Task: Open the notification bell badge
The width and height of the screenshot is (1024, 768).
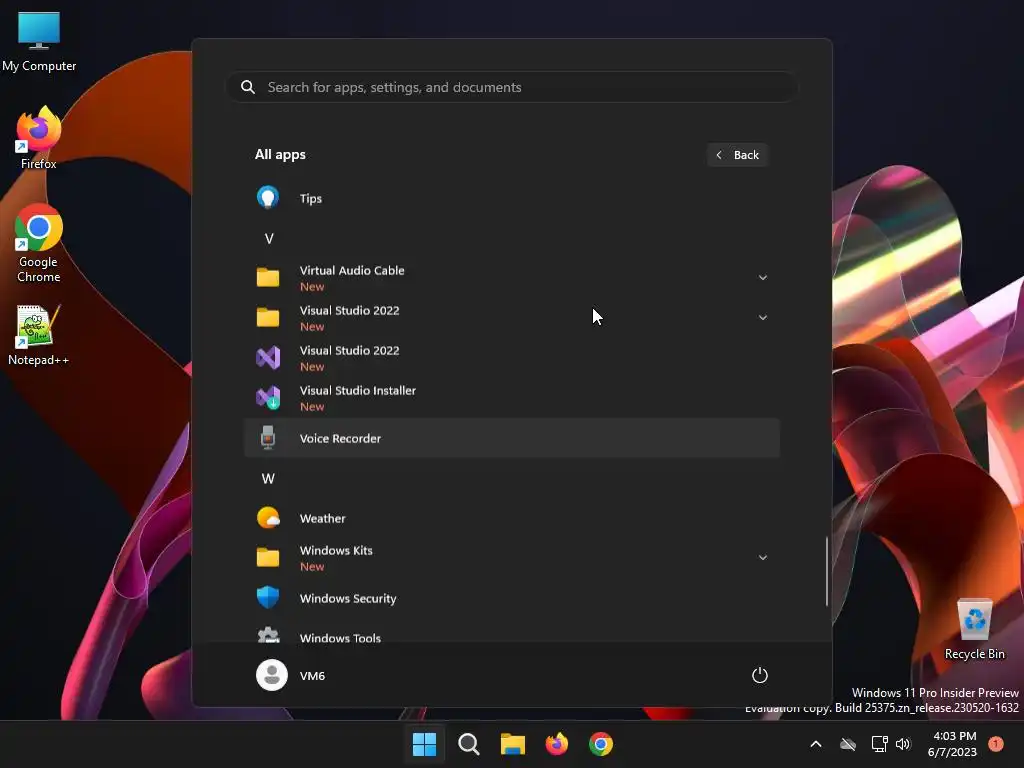Action: [996, 744]
